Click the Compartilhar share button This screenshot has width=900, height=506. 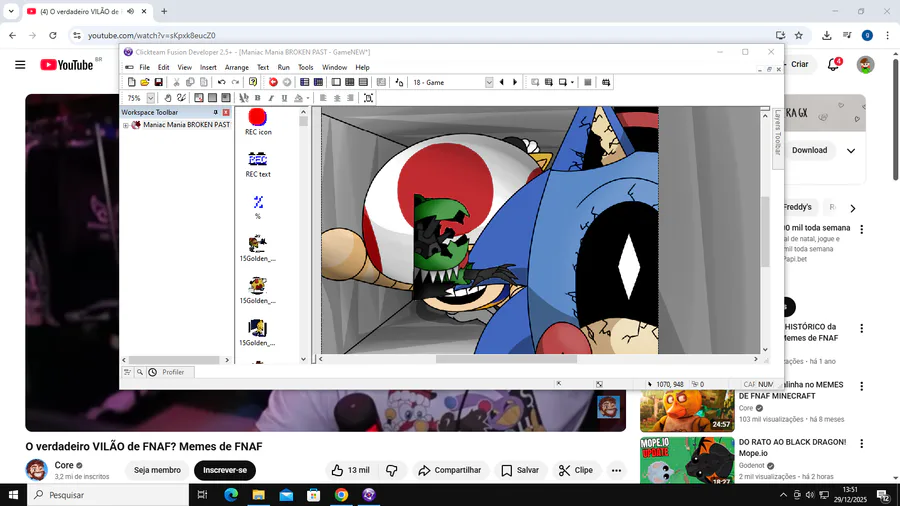pyautogui.click(x=450, y=470)
